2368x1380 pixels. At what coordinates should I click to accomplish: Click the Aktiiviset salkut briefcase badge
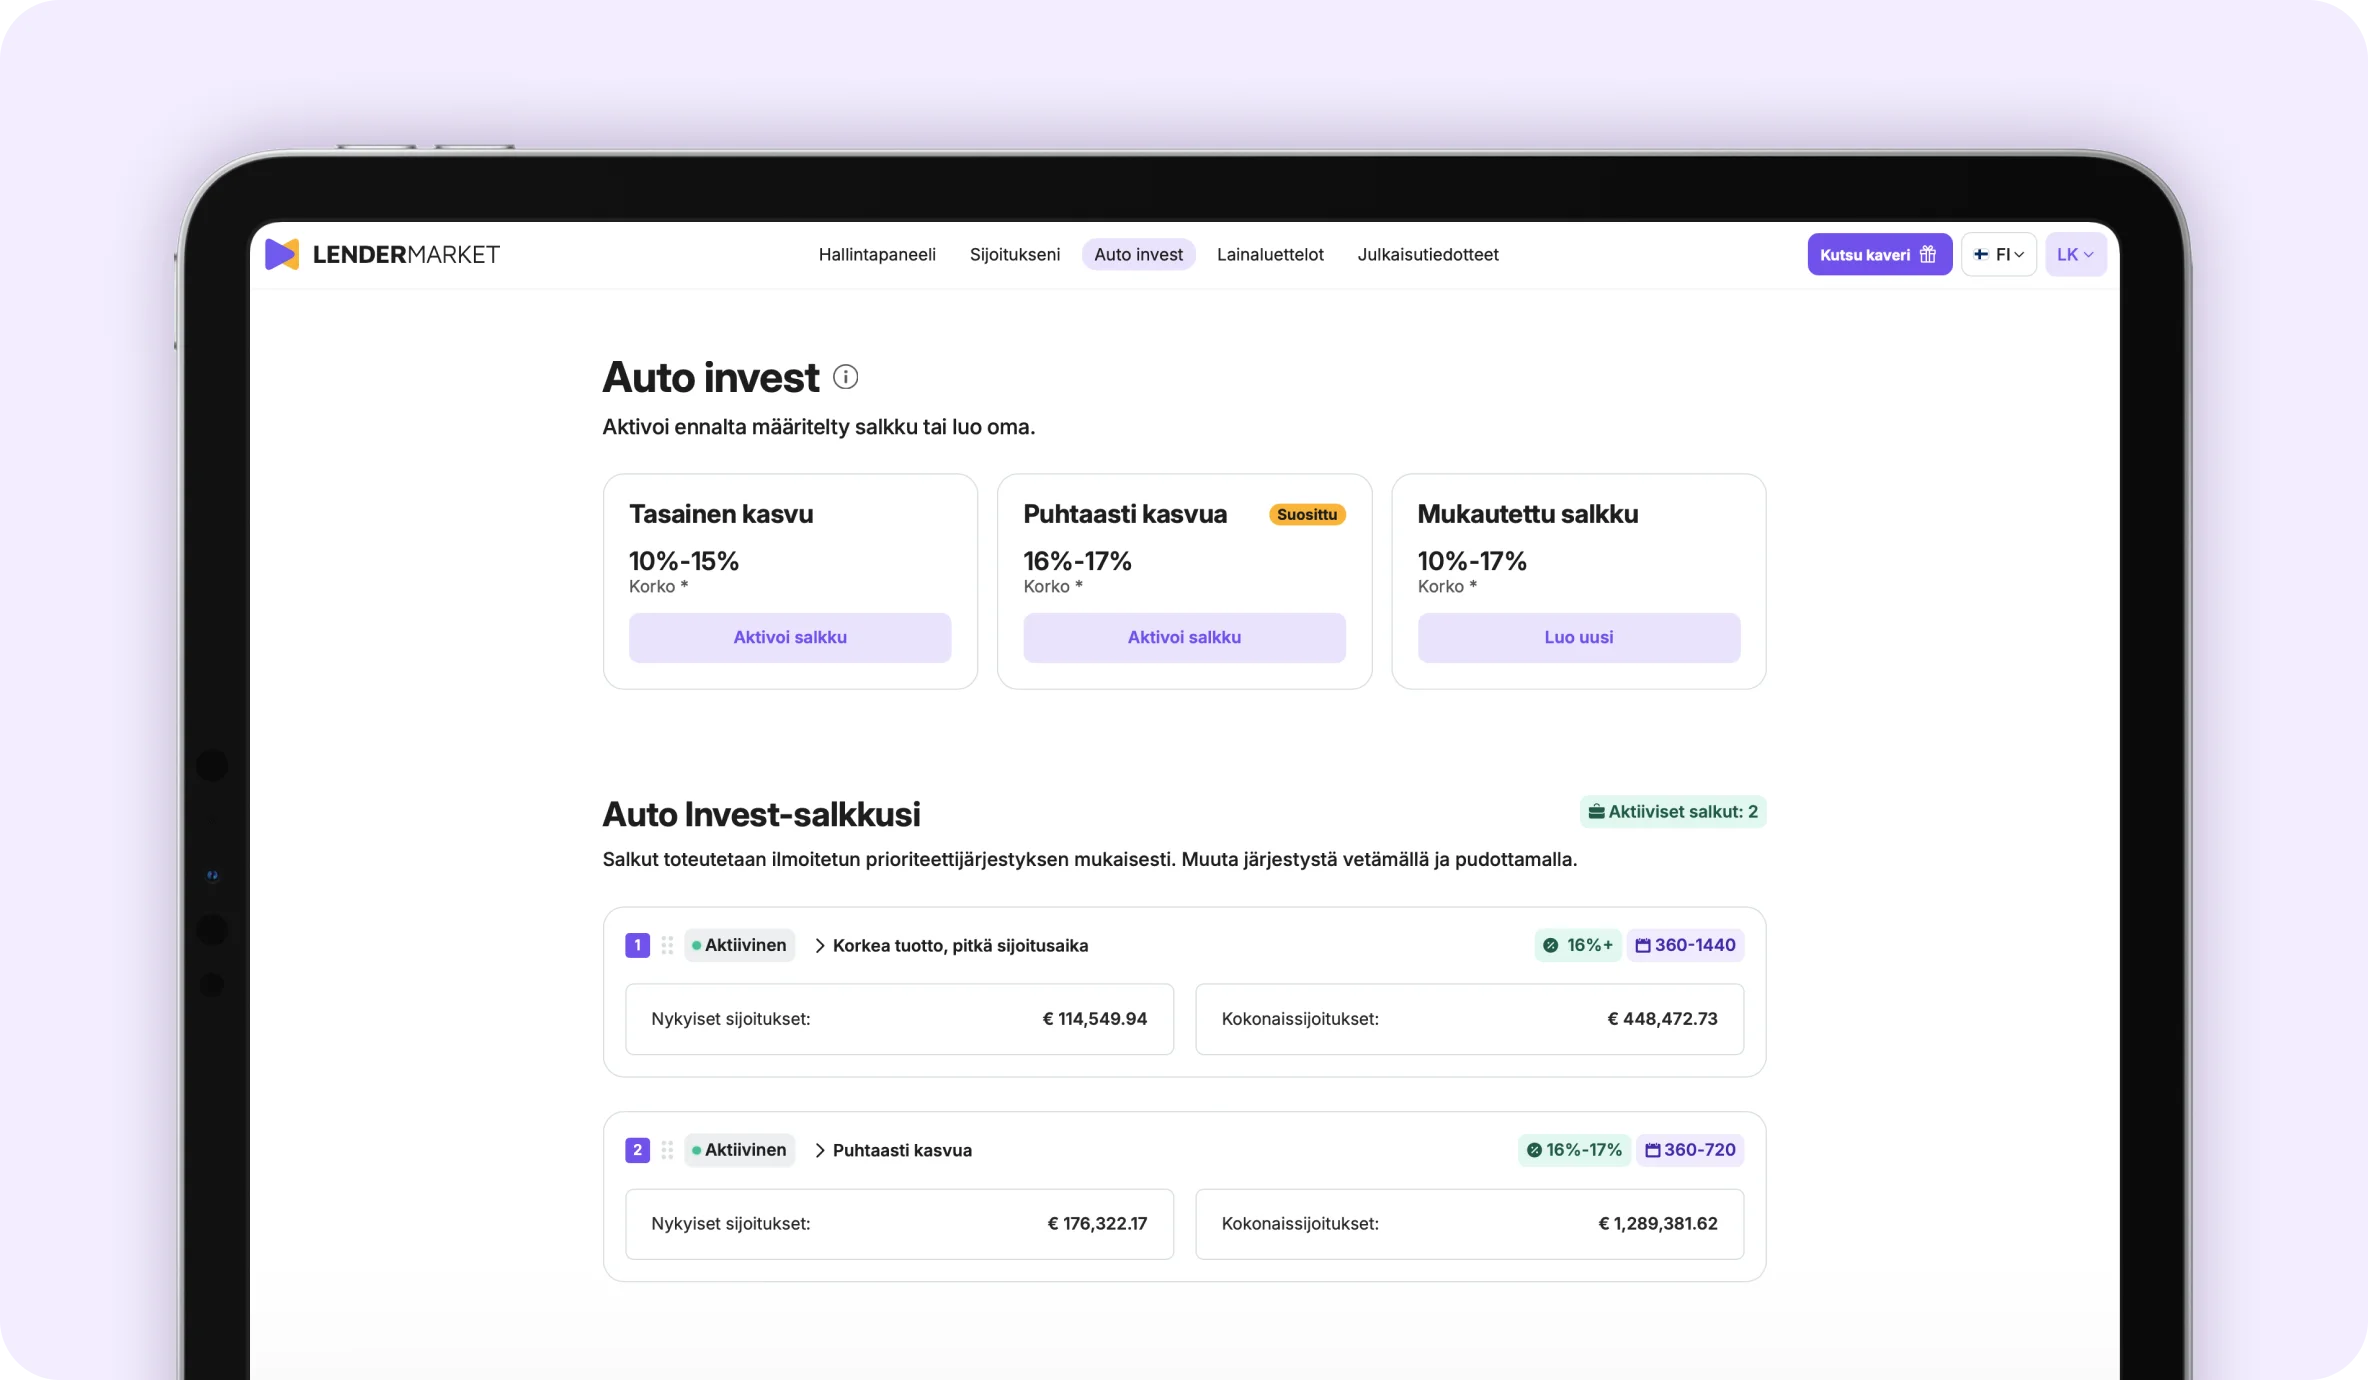coord(1673,812)
